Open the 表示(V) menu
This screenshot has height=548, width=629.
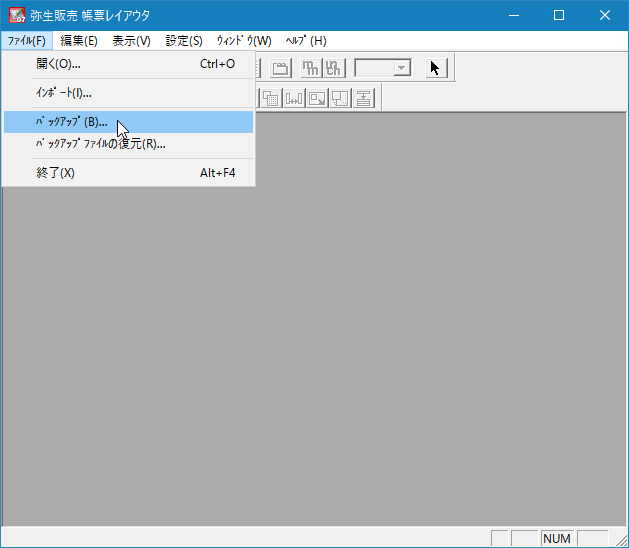click(131, 41)
